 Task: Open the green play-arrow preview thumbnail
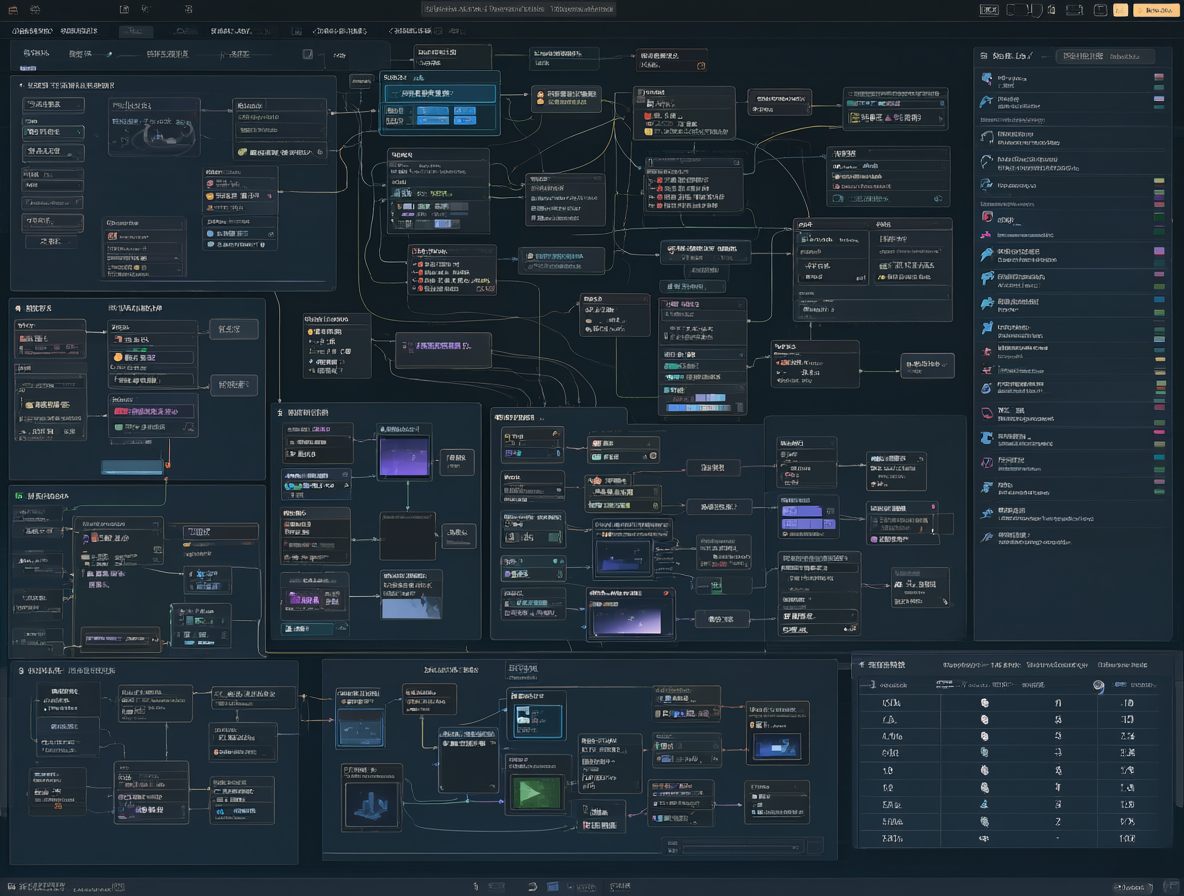[x=536, y=793]
